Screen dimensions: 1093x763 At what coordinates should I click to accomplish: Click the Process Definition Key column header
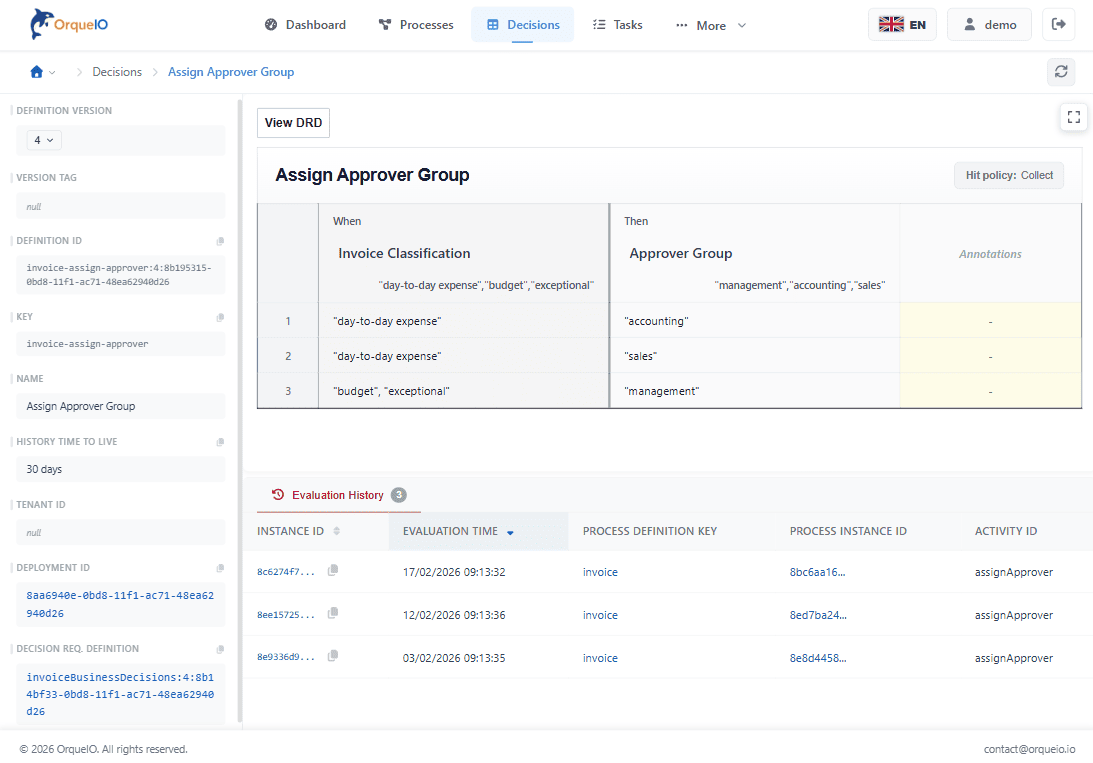650,531
